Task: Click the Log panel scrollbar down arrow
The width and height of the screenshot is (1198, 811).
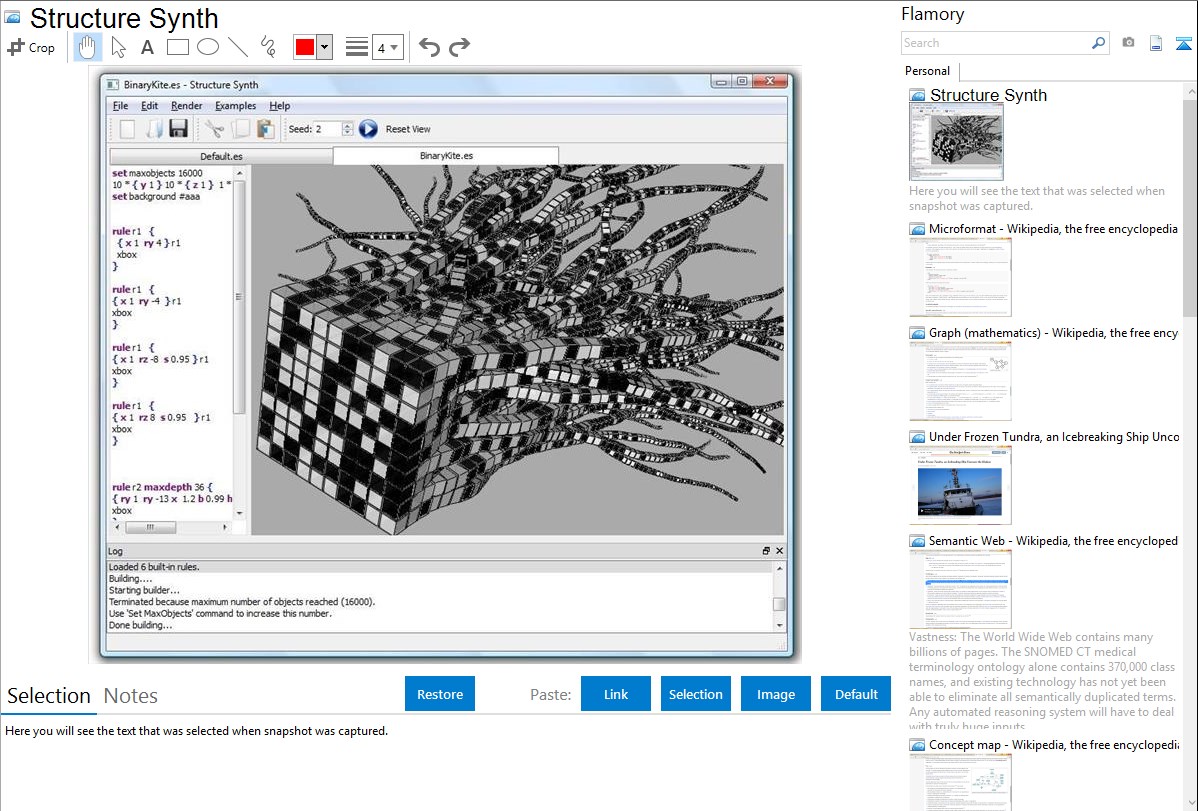Action: pos(779,625)
